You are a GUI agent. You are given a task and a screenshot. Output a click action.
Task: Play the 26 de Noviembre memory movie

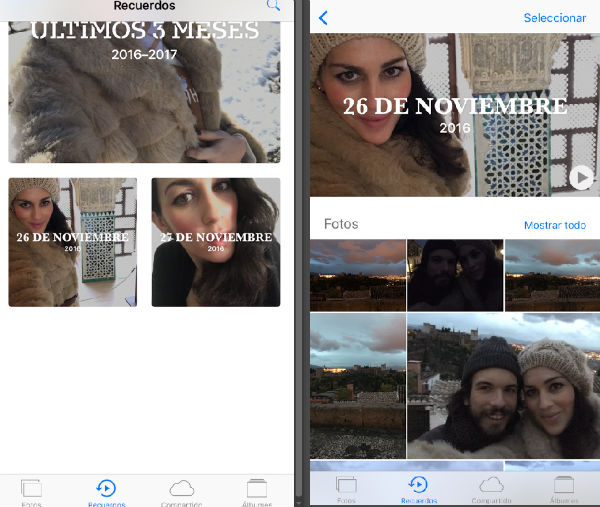580,177
